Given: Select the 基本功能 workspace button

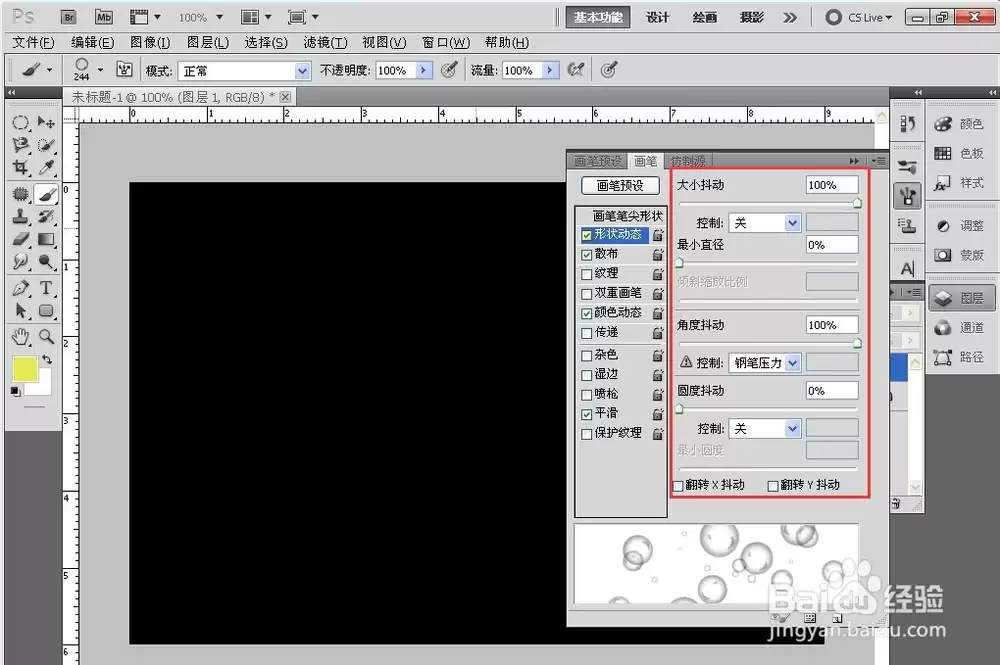Looking at the screenshot, I should pos(598,17).
